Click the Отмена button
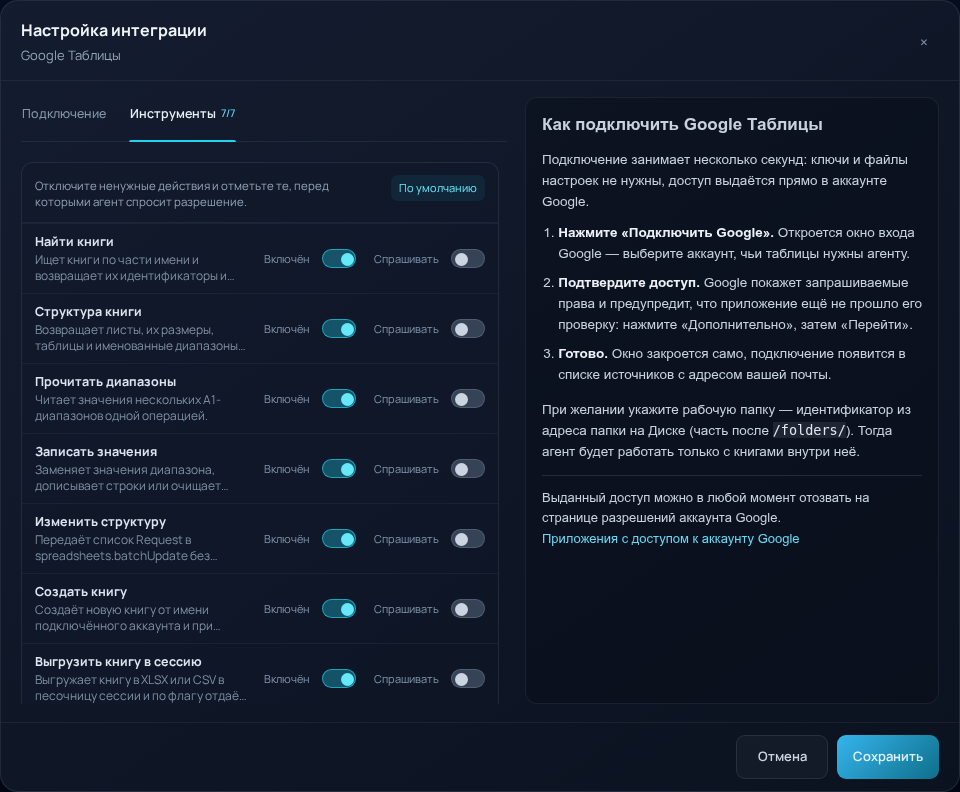Viewport: 960px width, 792px height. tap(782, 757)
